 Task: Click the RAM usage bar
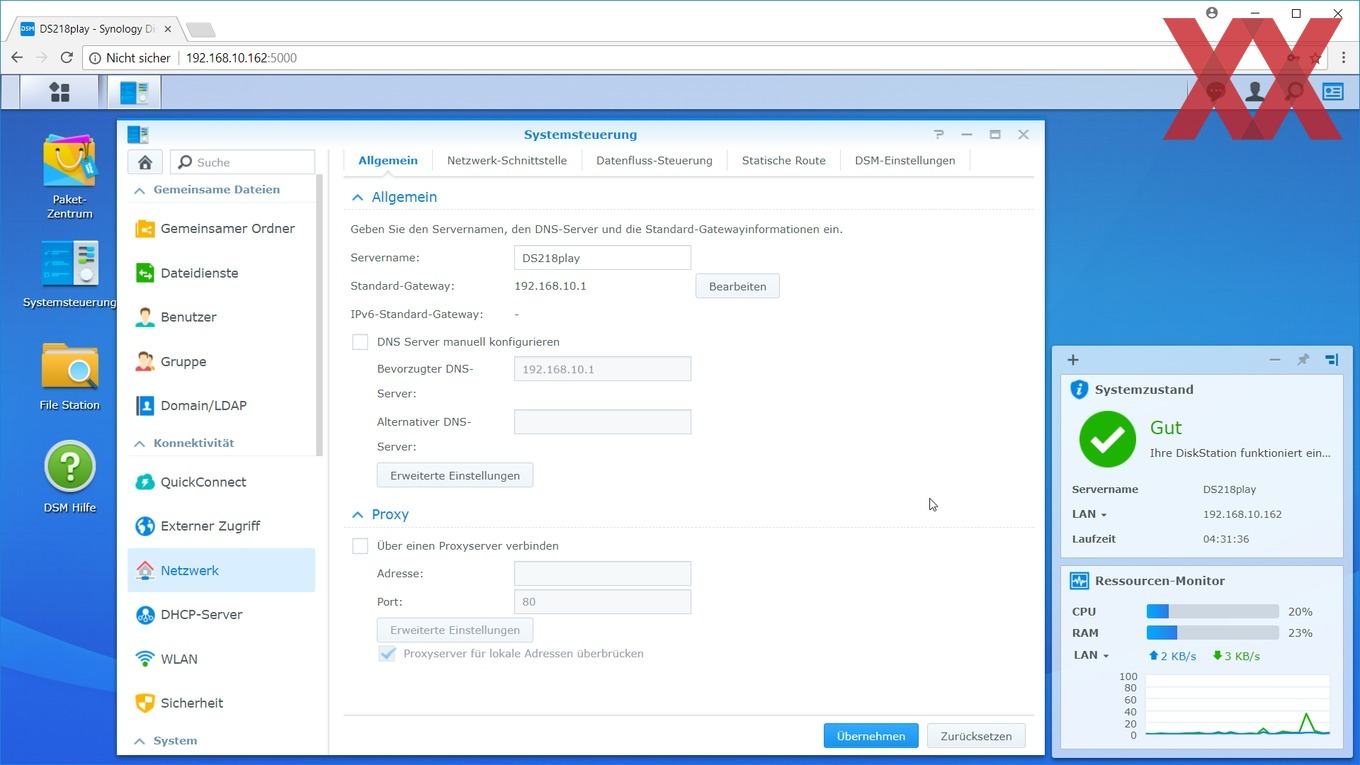coord(1212,633)
